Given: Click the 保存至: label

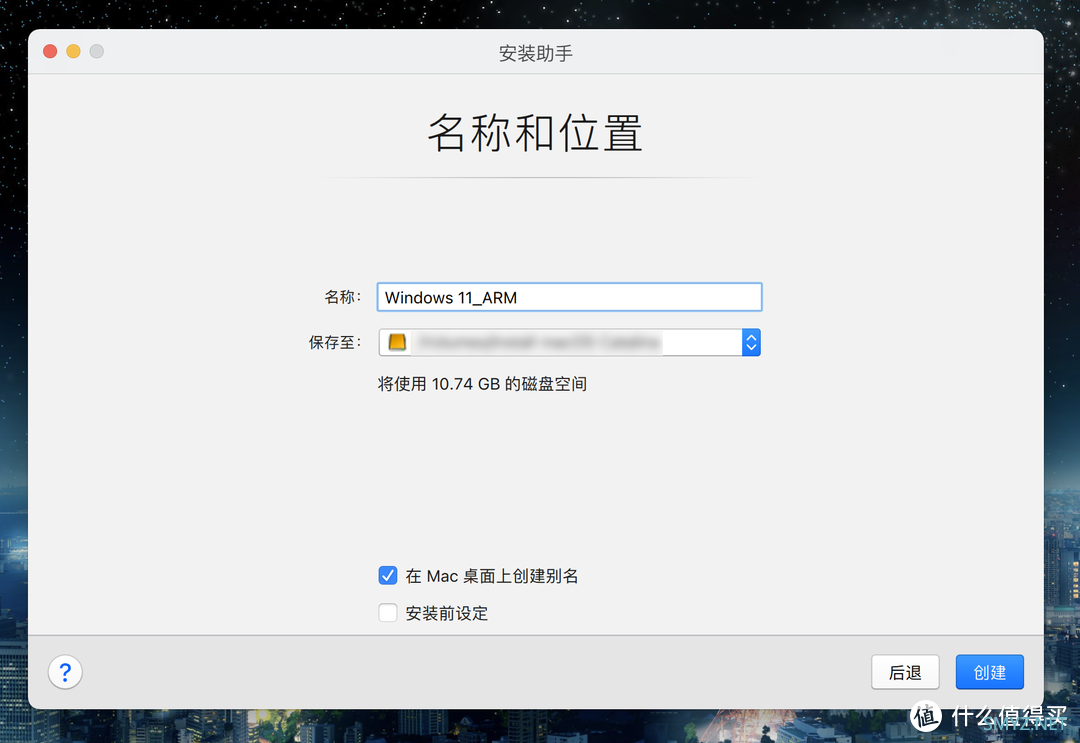Looking at the screenshot, I should (x=335, y=342).
